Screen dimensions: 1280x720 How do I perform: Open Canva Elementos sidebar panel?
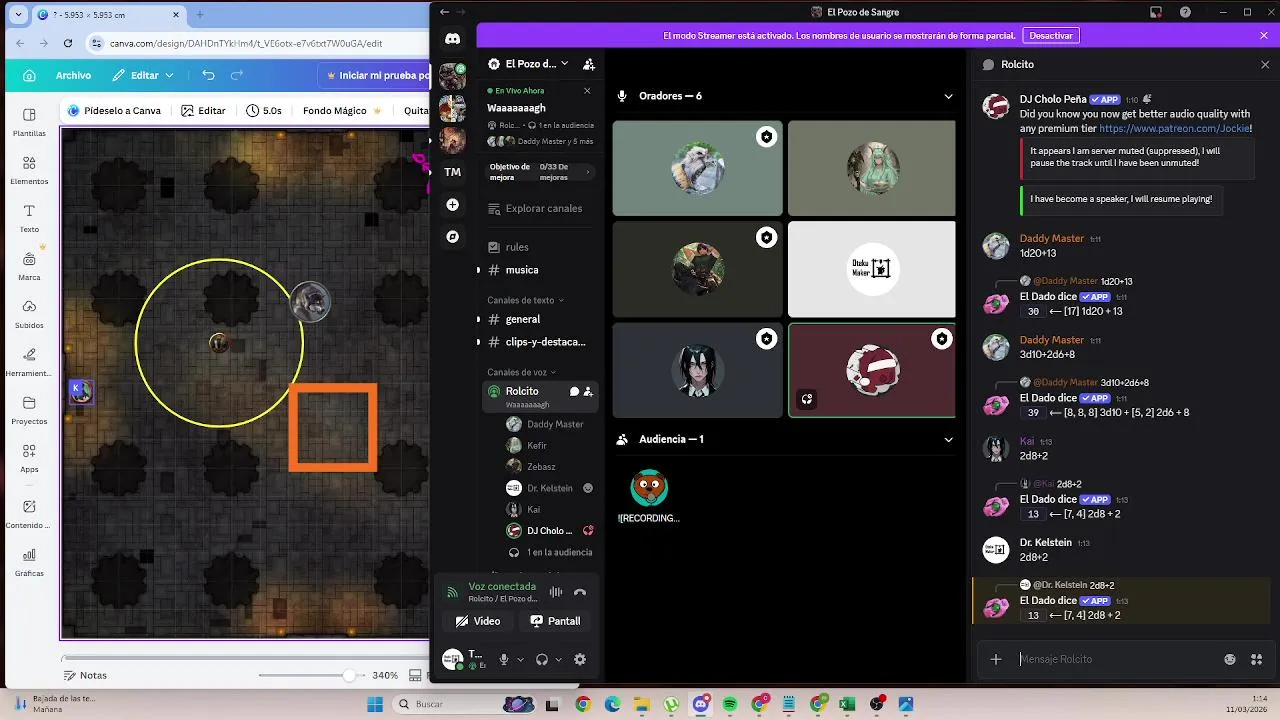29,170
